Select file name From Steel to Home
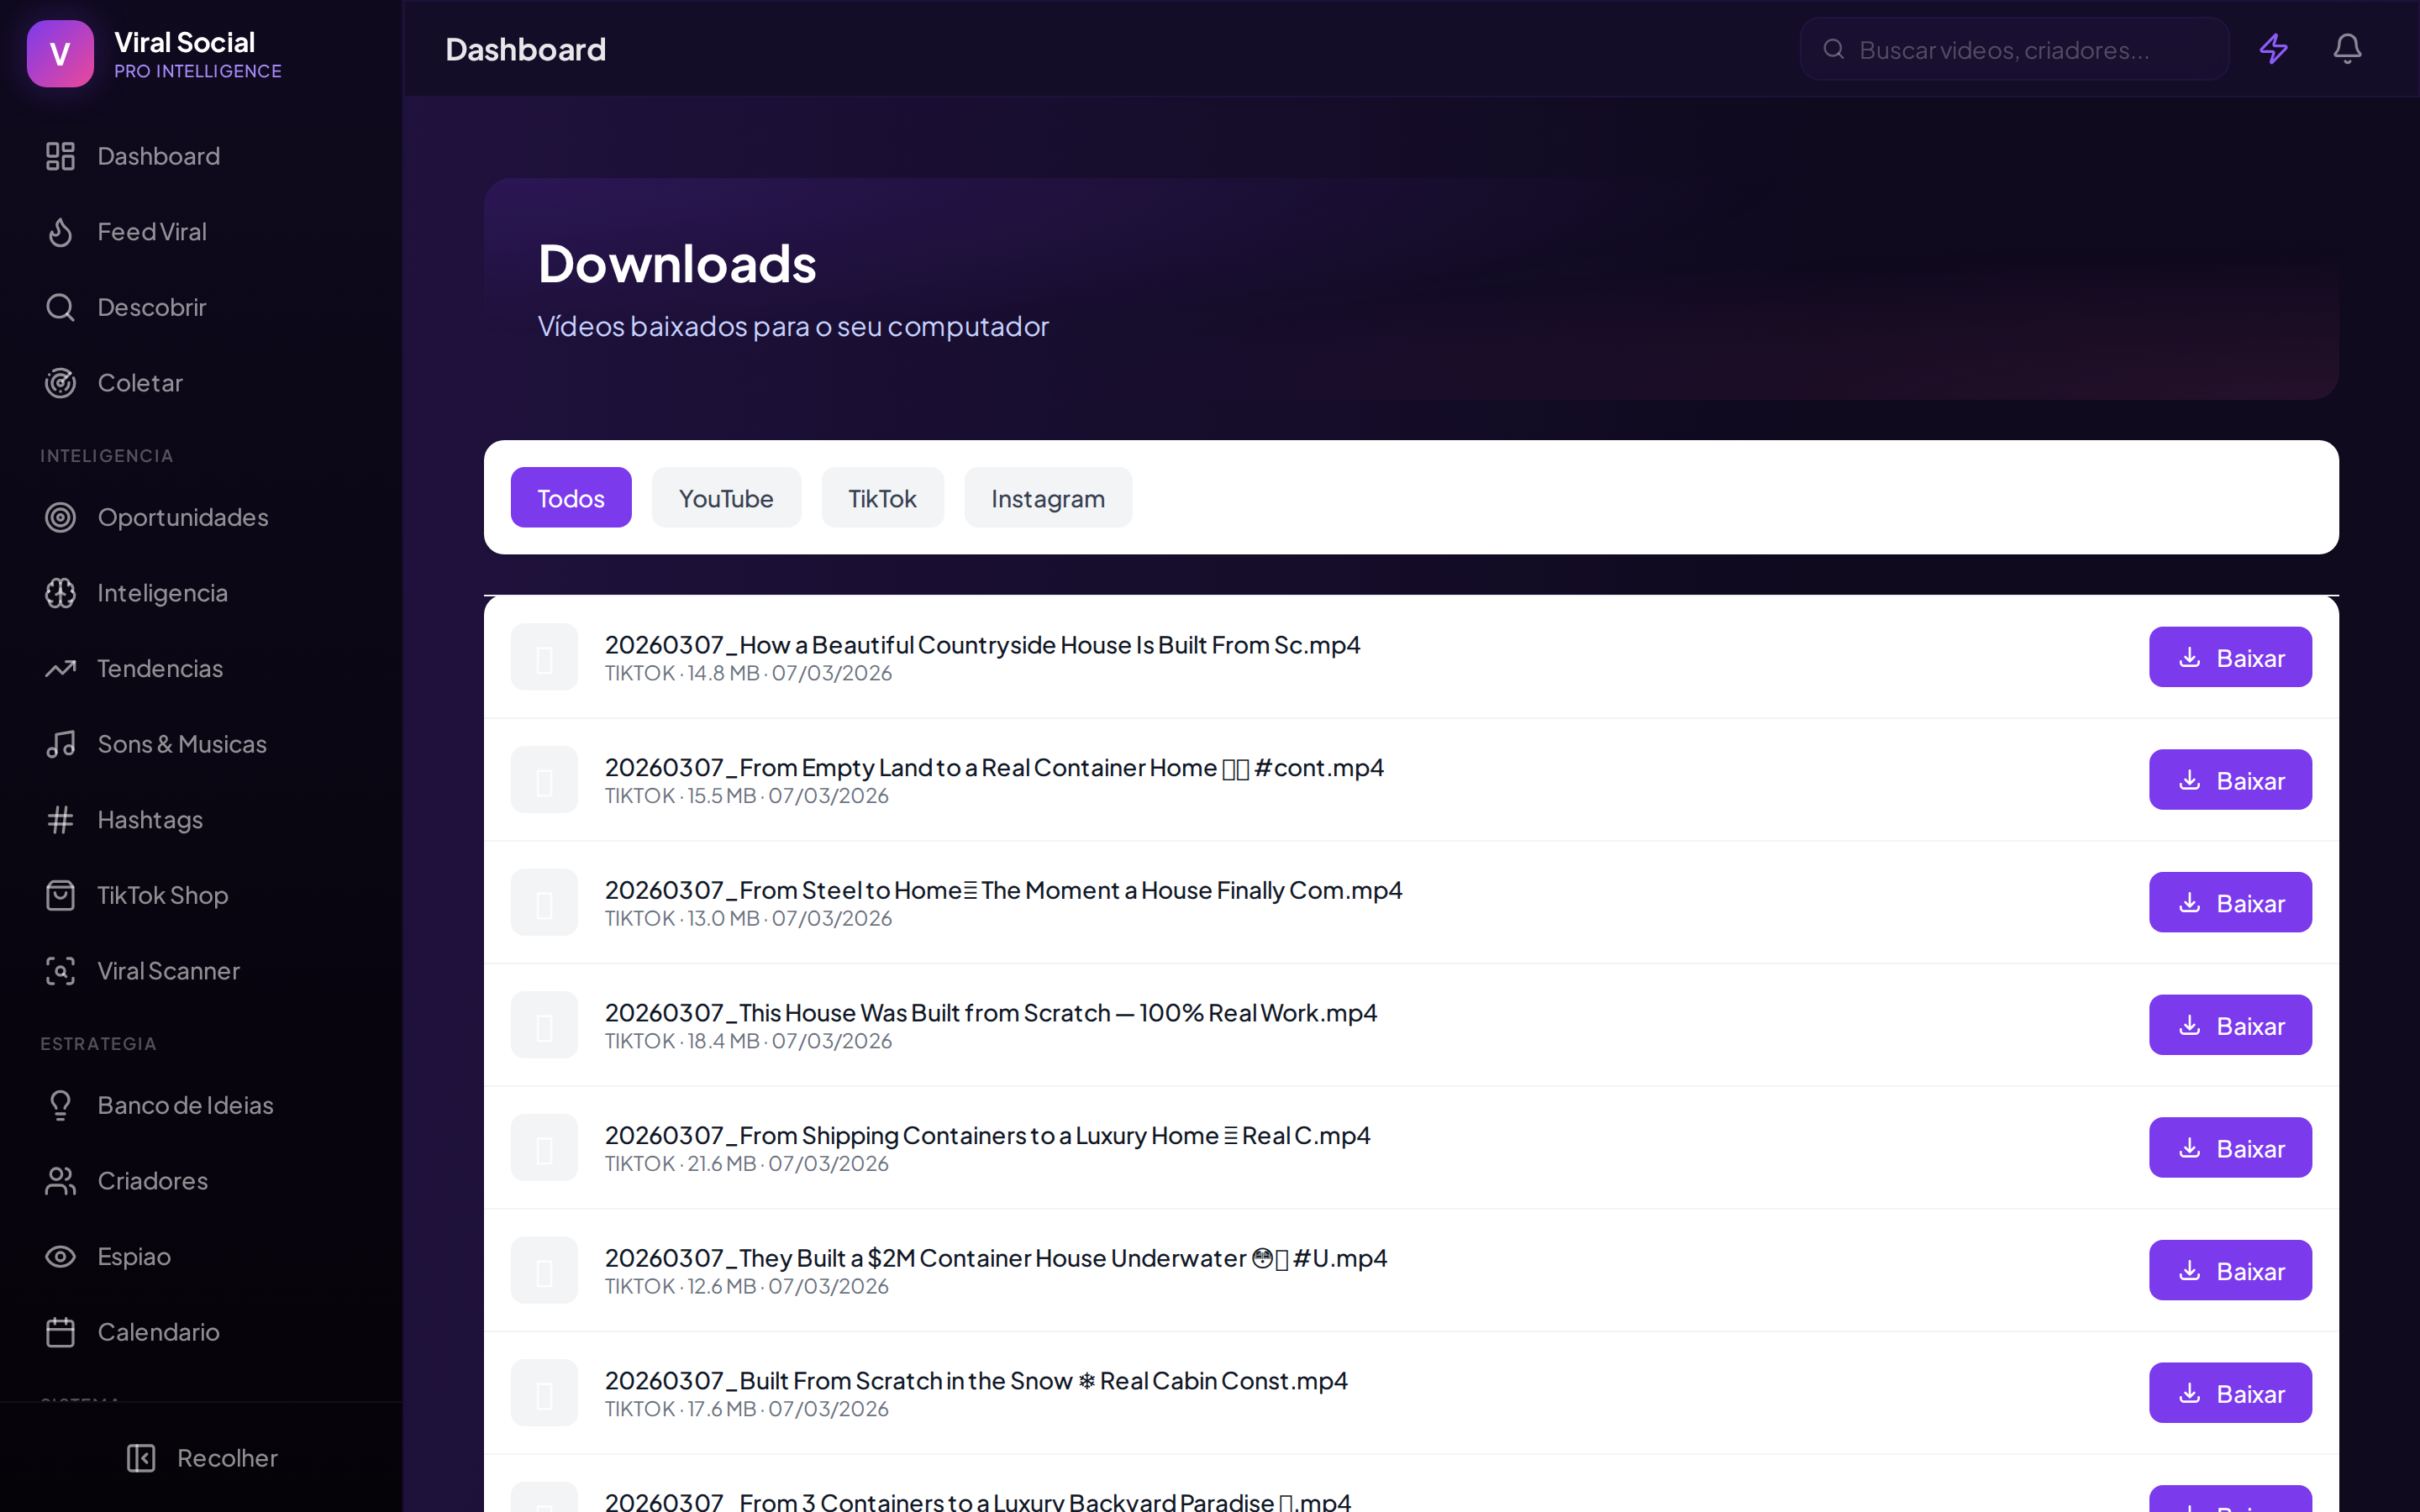The width and height of the screenshot is (2420, 1512). pos(1003,890)
